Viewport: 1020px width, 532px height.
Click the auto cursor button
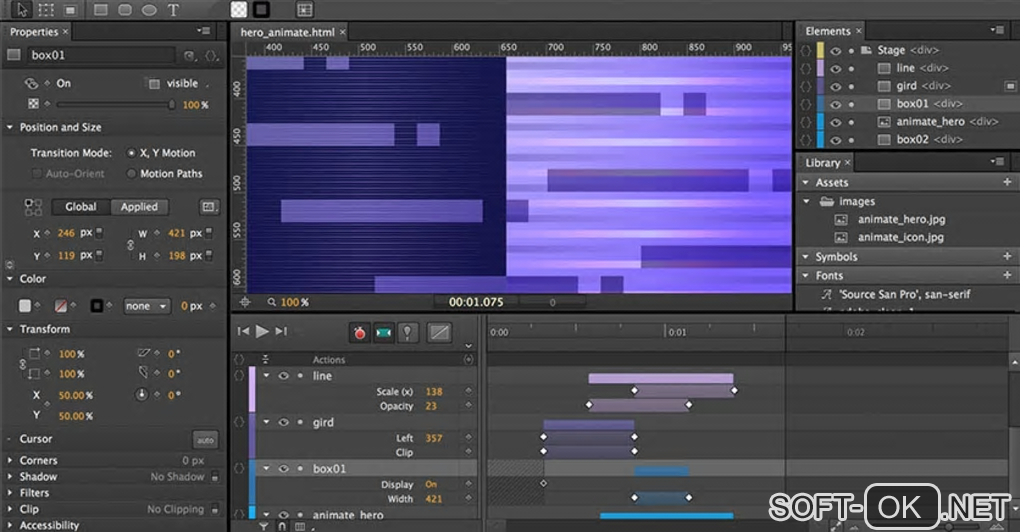pos(205,440)
